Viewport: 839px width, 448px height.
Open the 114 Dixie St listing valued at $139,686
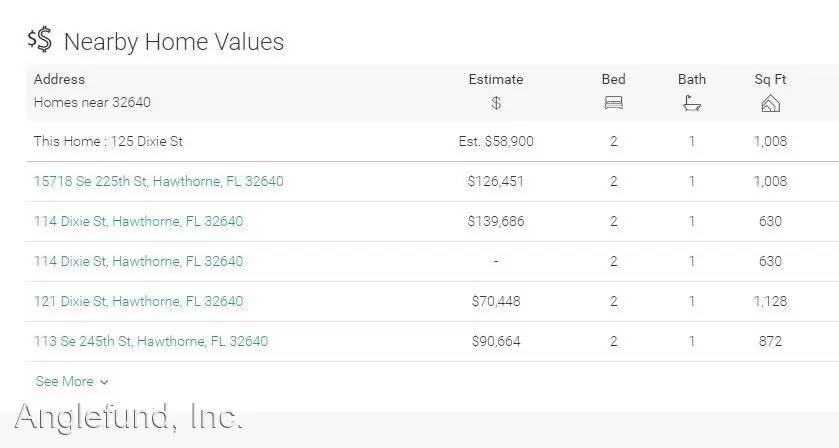coord(138,221)
